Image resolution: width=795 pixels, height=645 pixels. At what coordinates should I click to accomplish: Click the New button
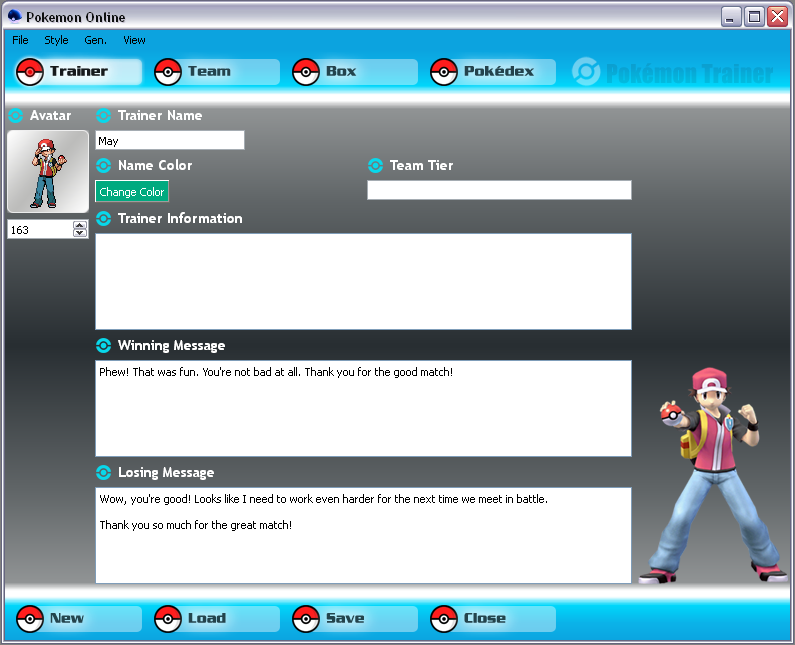tap(79, 619)
